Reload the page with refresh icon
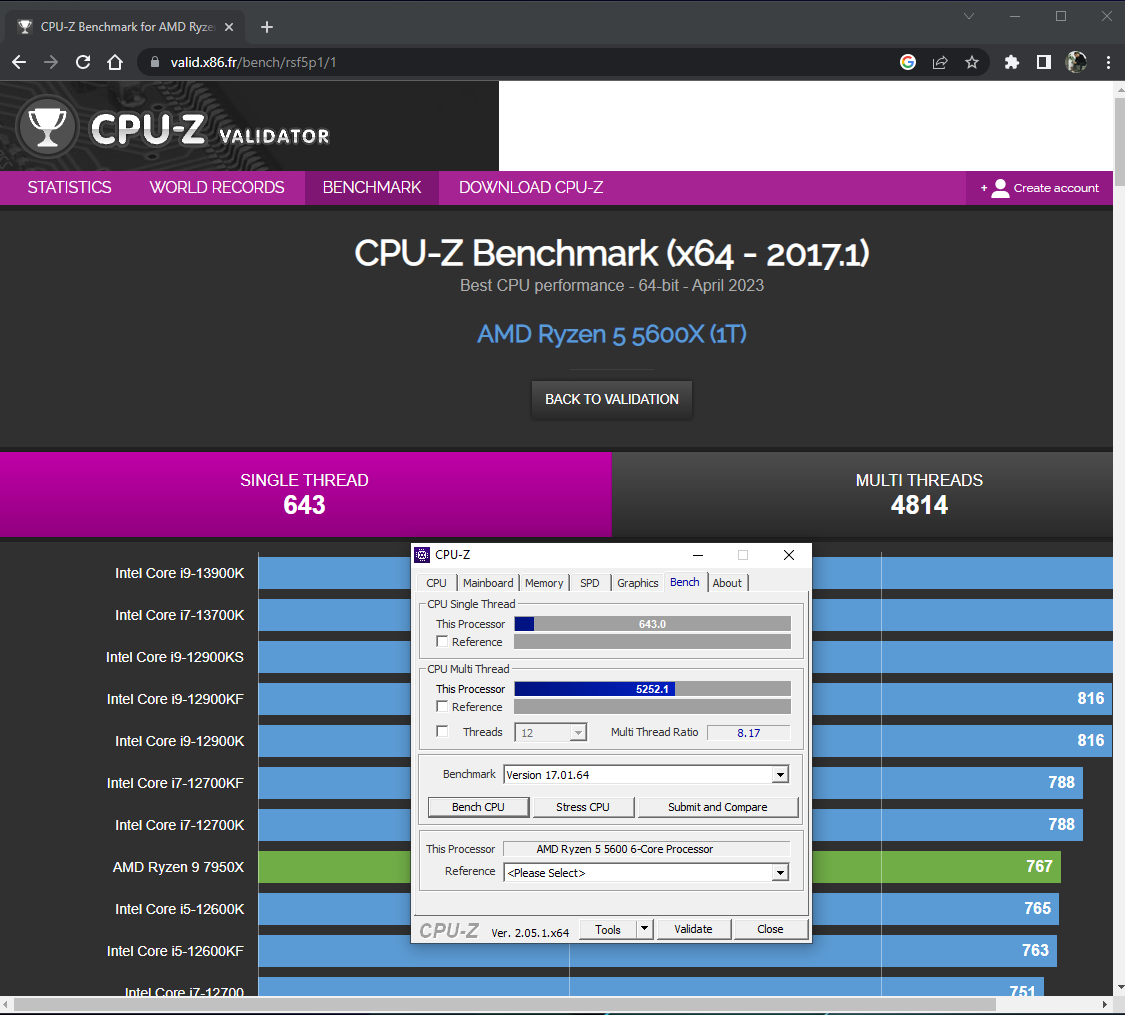1125x1015 pixels. click(x=83, y=62)
